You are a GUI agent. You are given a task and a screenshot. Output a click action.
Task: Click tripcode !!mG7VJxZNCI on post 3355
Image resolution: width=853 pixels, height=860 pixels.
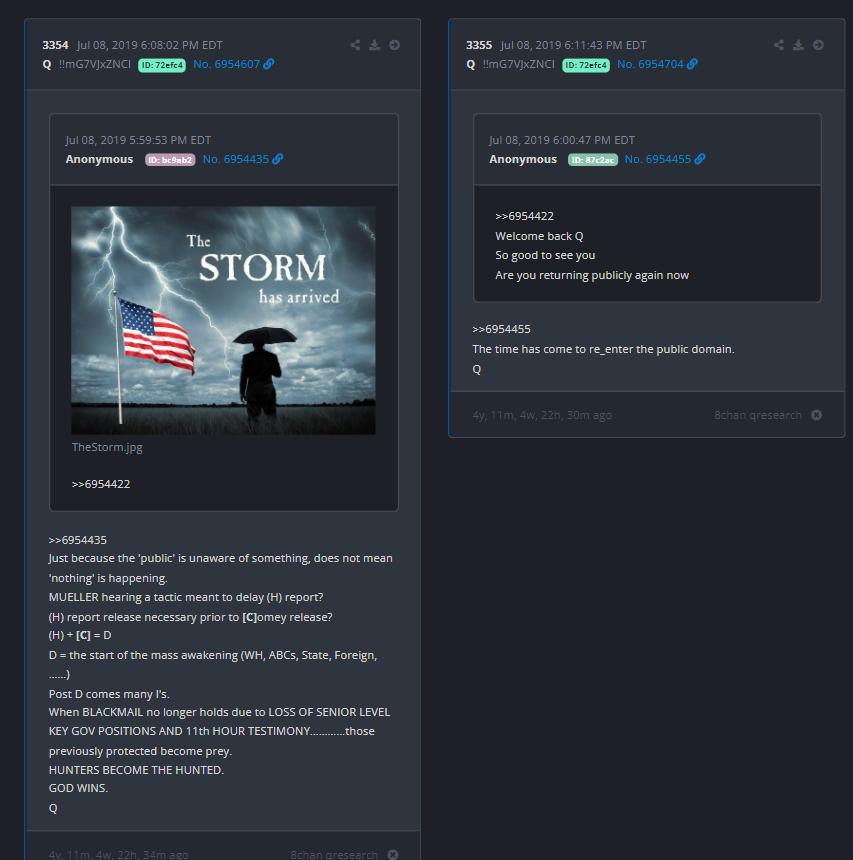[518, 64]
